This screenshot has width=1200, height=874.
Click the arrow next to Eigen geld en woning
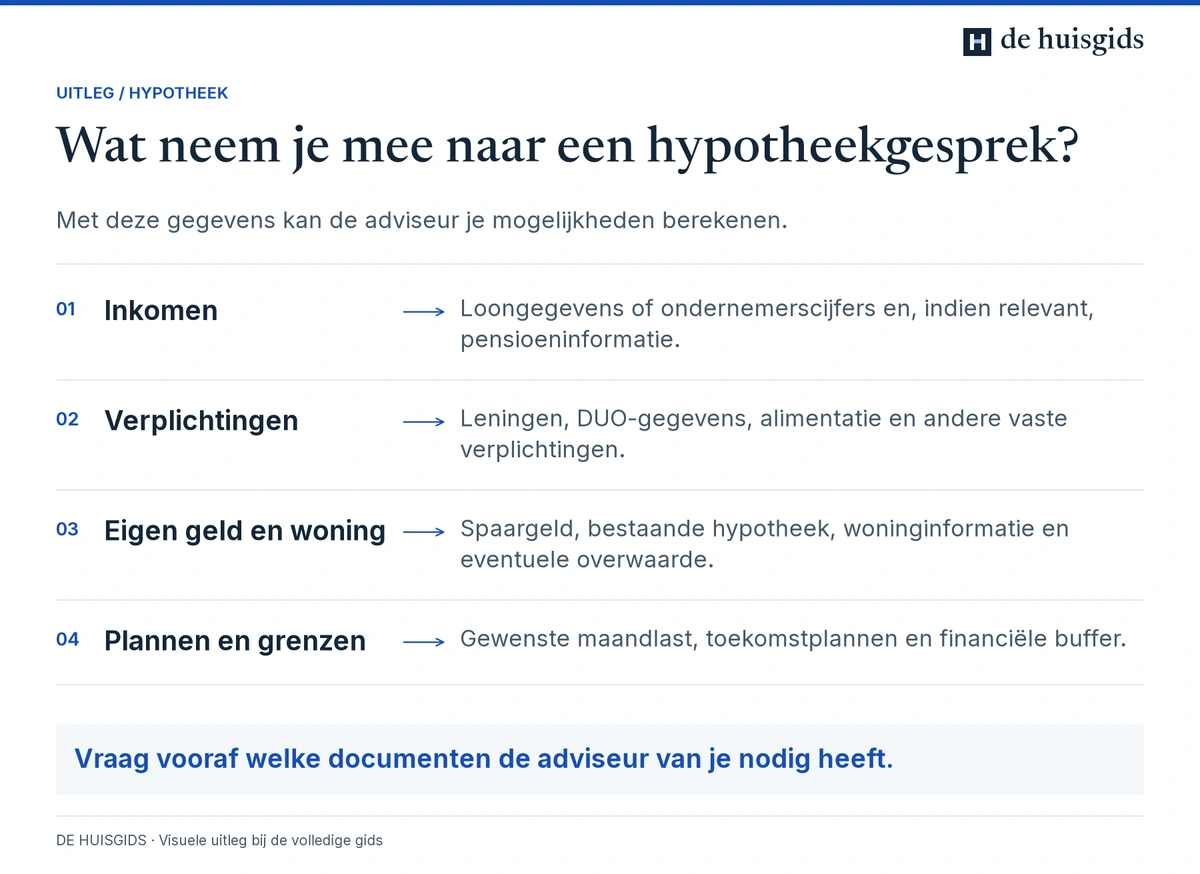tap(424, 532)
